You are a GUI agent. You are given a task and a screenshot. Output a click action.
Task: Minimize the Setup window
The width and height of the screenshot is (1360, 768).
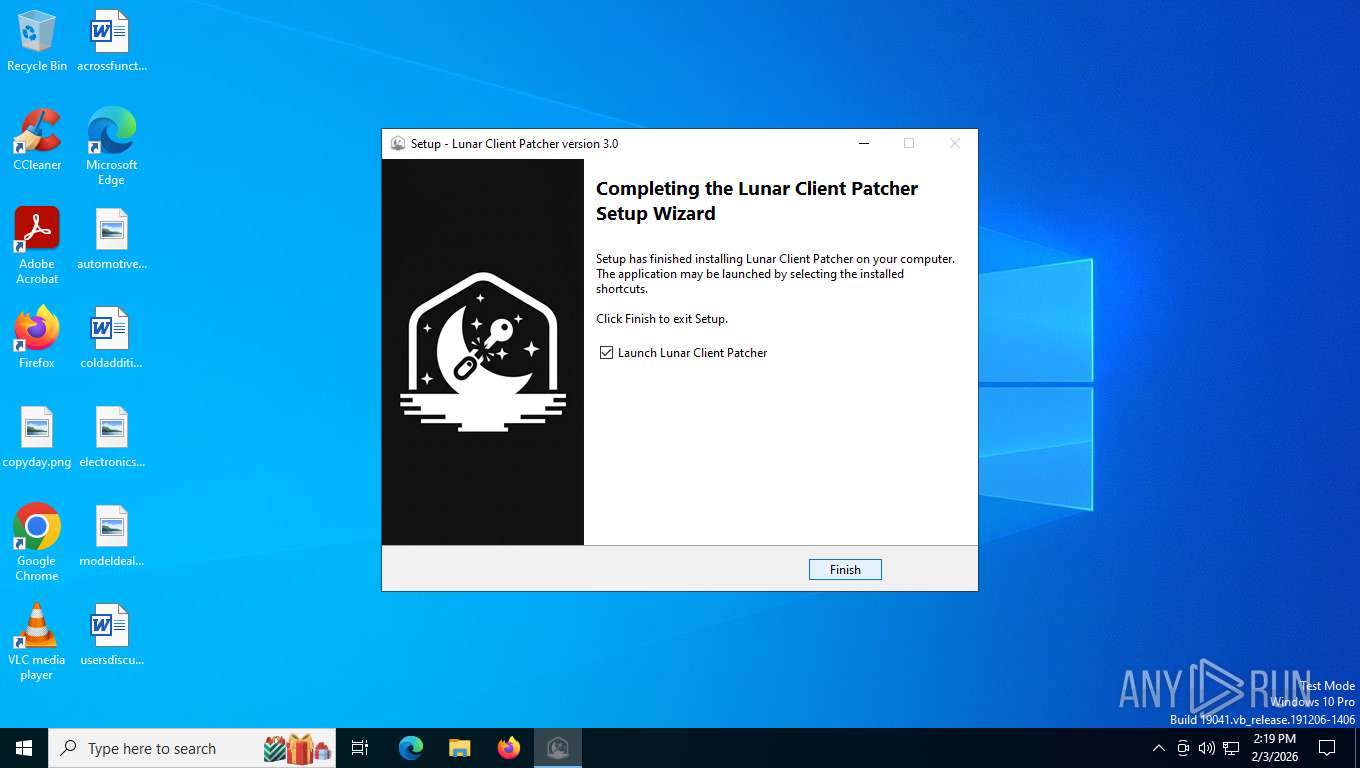863,144
